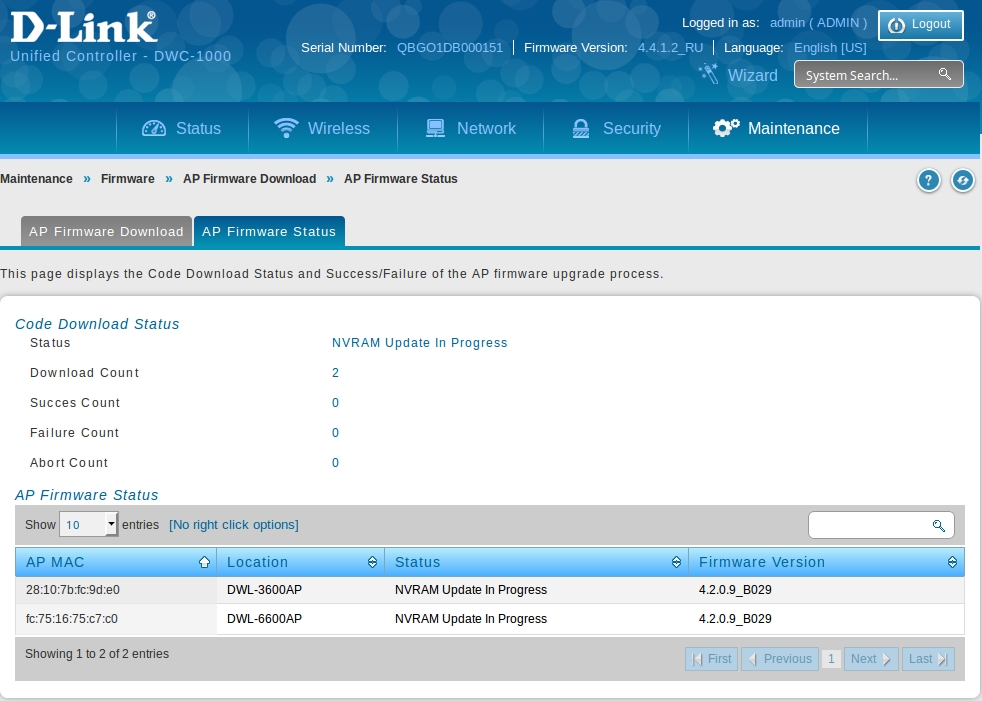Sort by AP MAC column arrow
Screen dimensions: 982x701
[x=205, y=562]
